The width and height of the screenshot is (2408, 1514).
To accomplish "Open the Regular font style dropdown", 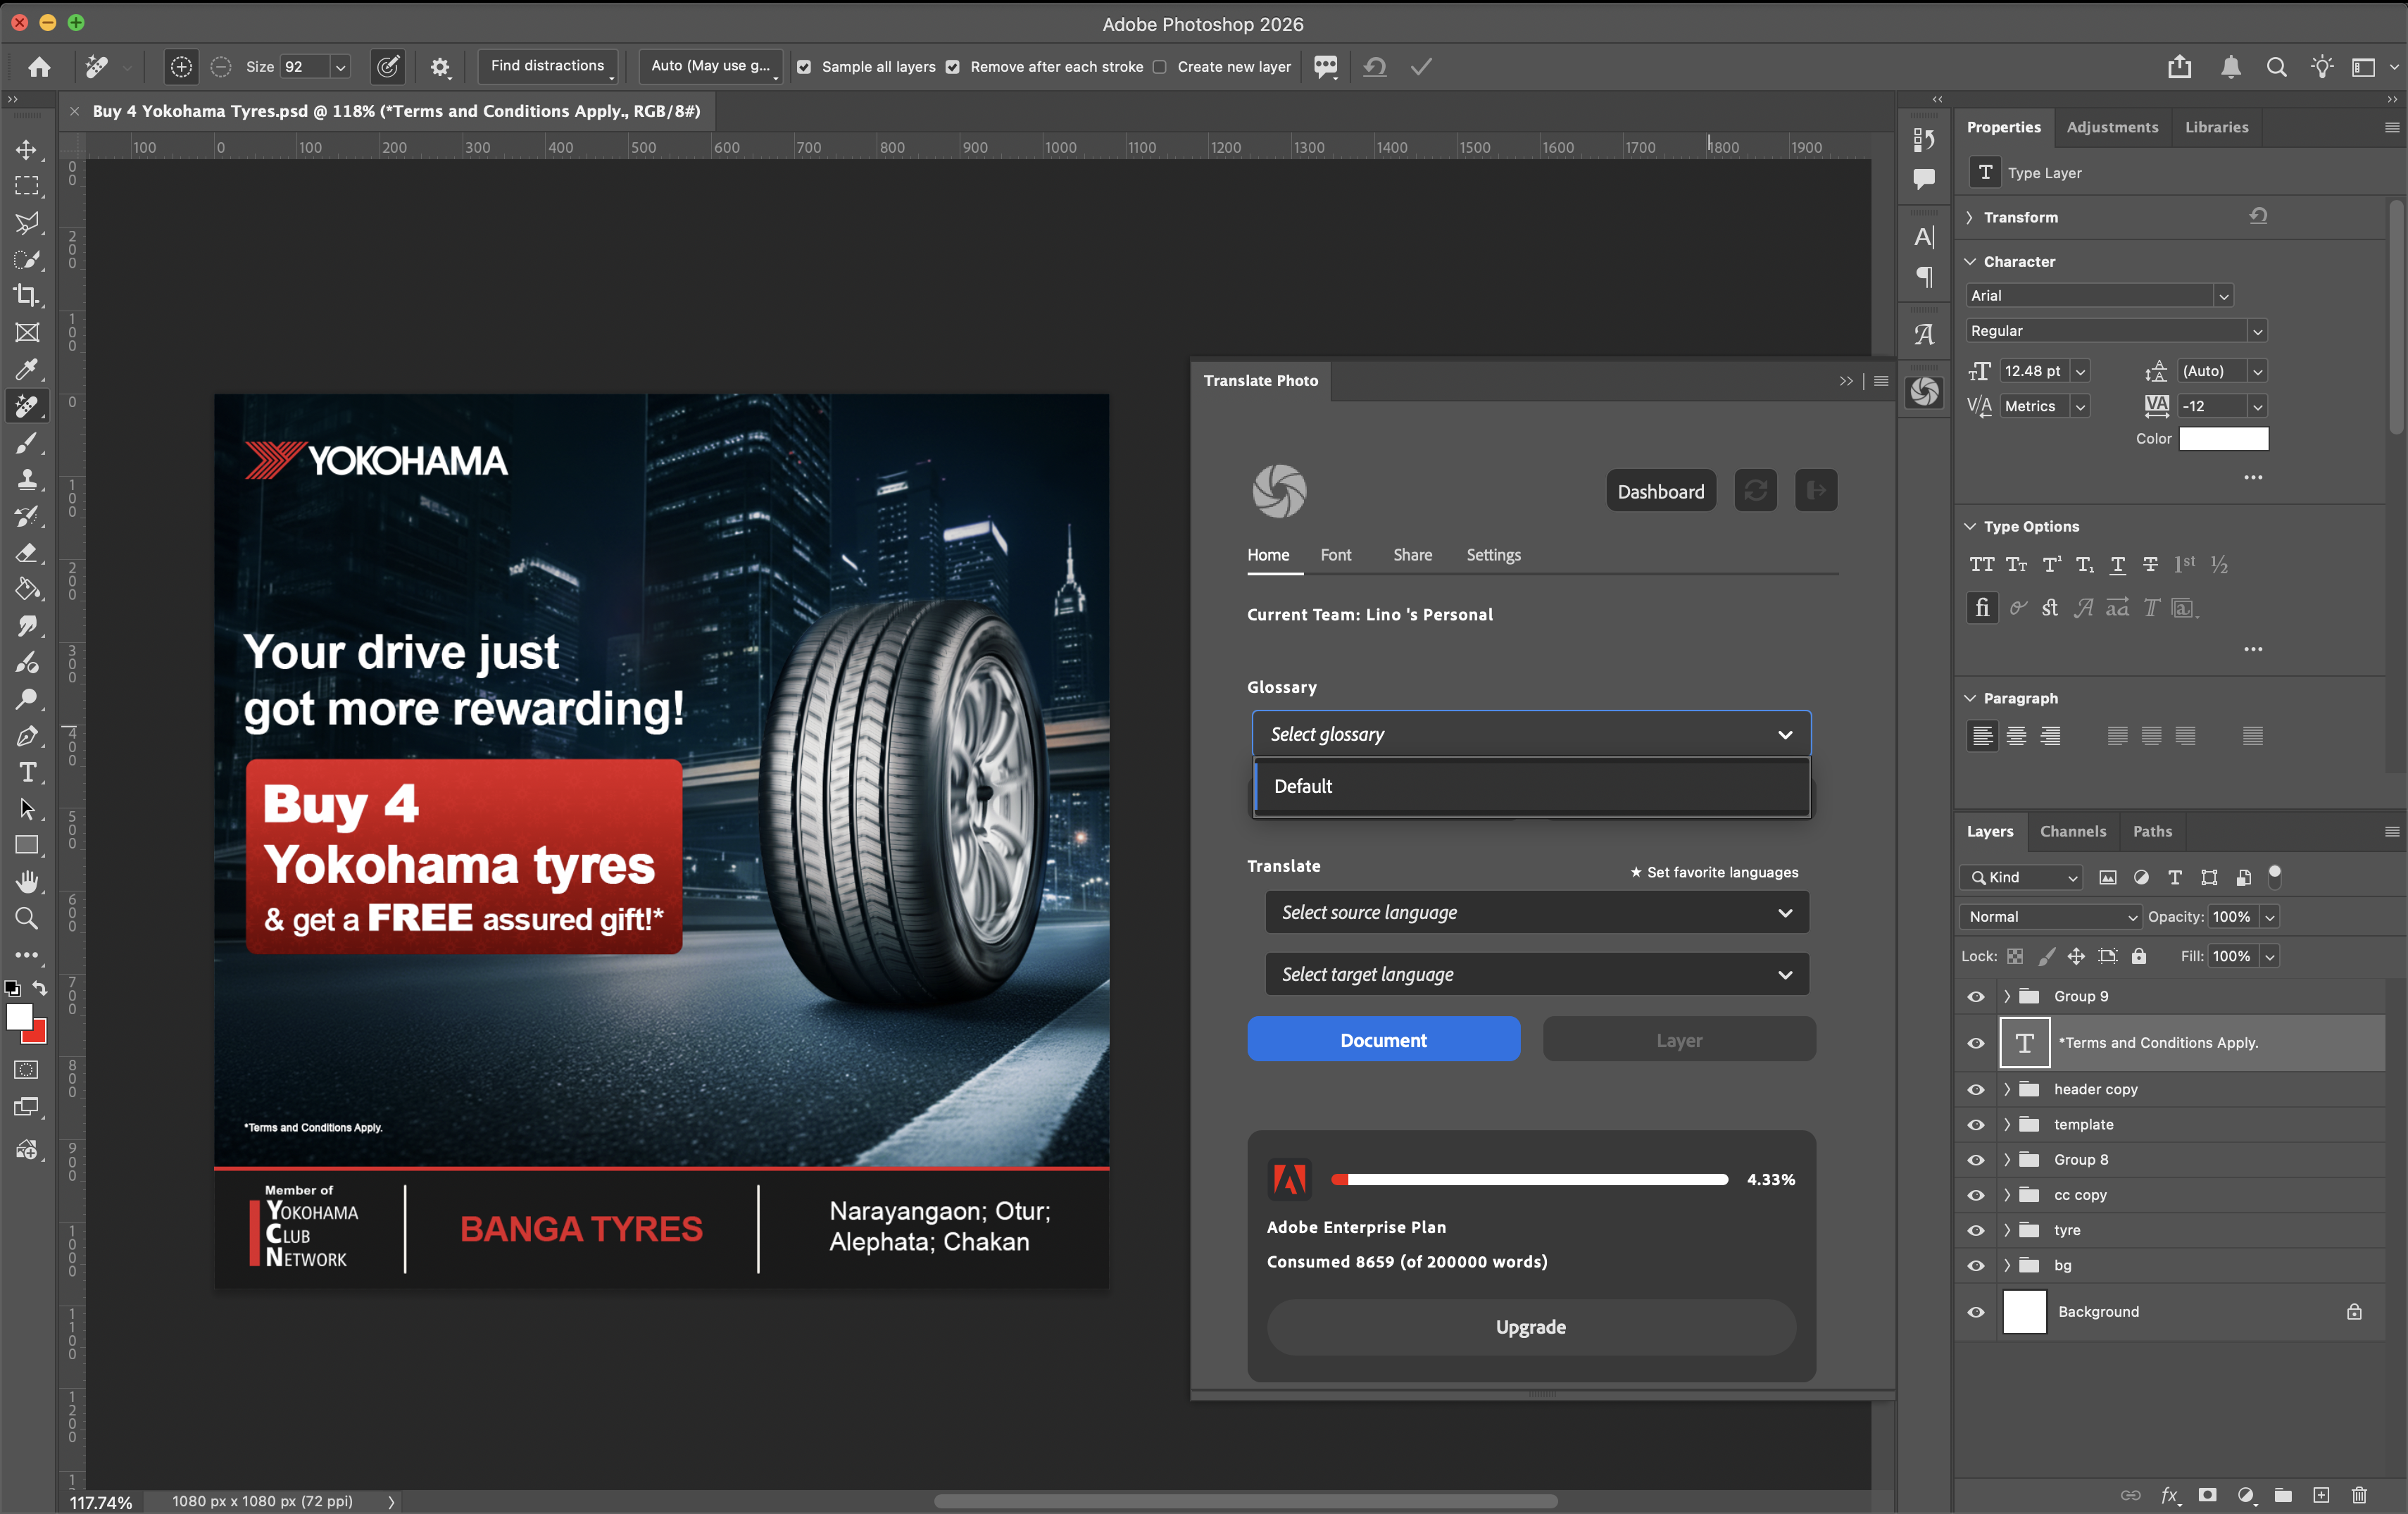I will pyautogui.click(x=2116, y=331).
